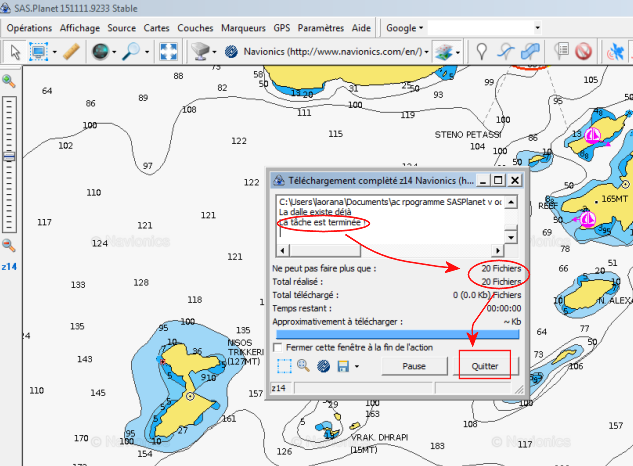633x466 pixels.
Task: Open the Paramètres menu
Action: click(x=321, y=28)
